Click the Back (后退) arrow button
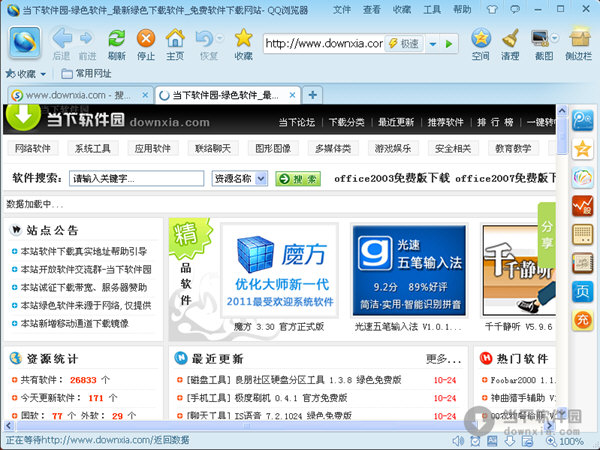The width and height of the screenshot is (600, 450). (x=61, y=41)
